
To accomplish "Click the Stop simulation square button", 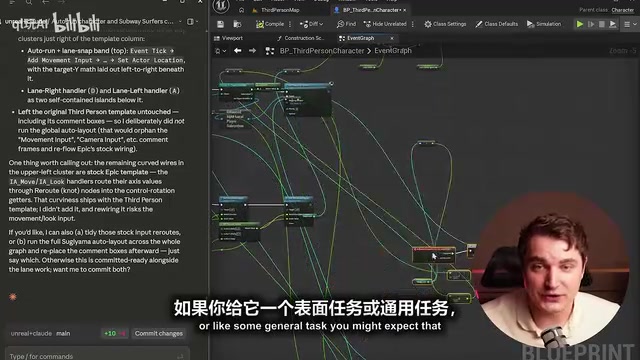I will tap(602, 24).
